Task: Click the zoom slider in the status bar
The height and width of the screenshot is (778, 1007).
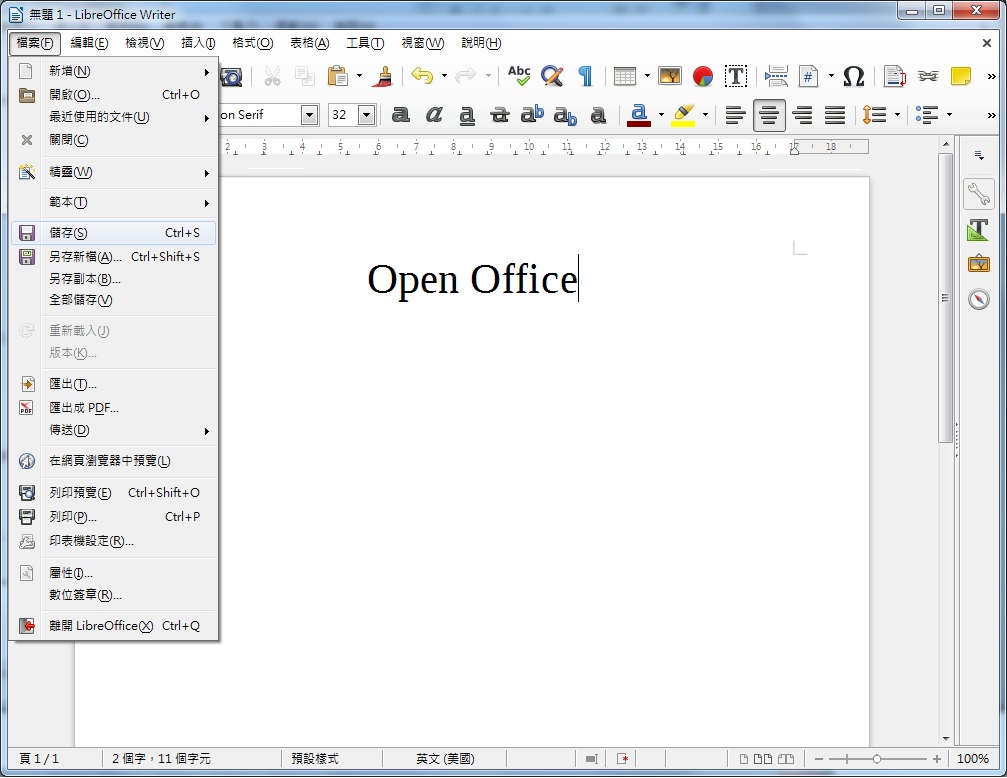Action: click(x=877, y=759)
